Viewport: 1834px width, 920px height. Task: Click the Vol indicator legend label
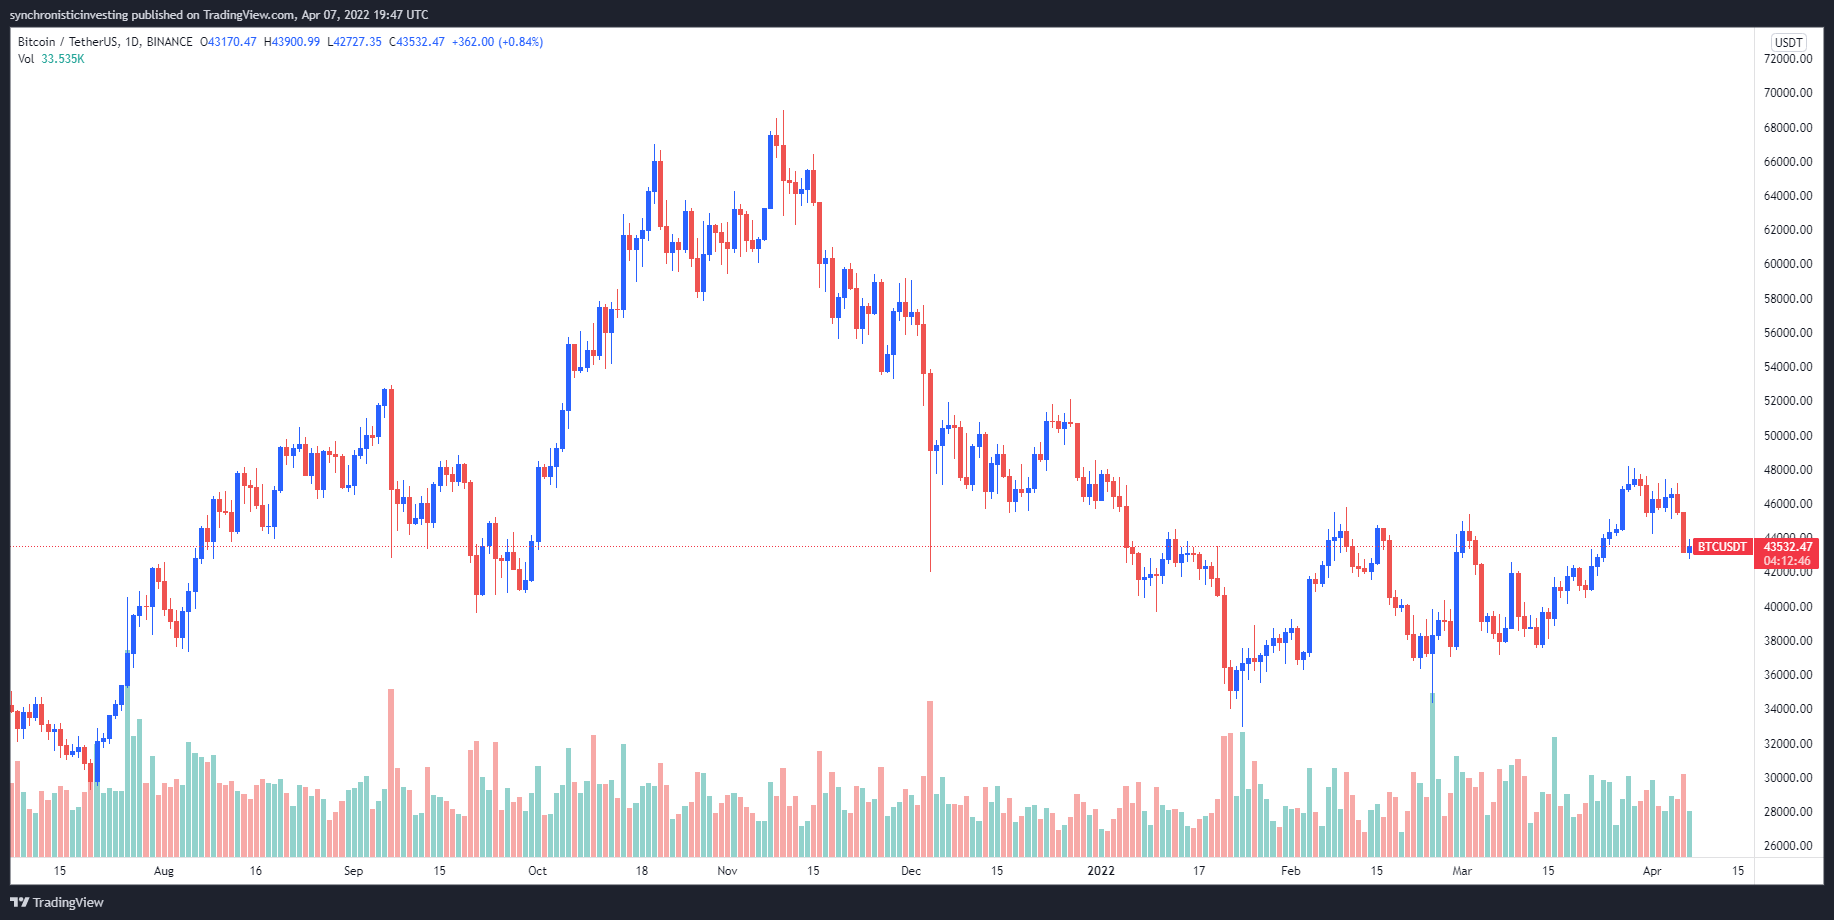pos(26,59)
